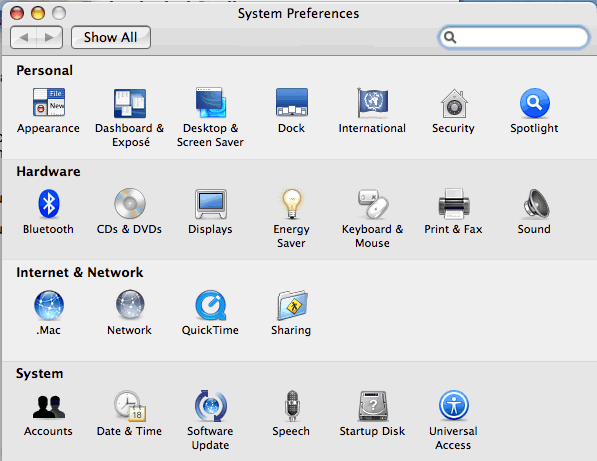The width and height of the screenshot is (597, 461).
Task: Focus the preferences search field
Action: (x=514, y=37)
